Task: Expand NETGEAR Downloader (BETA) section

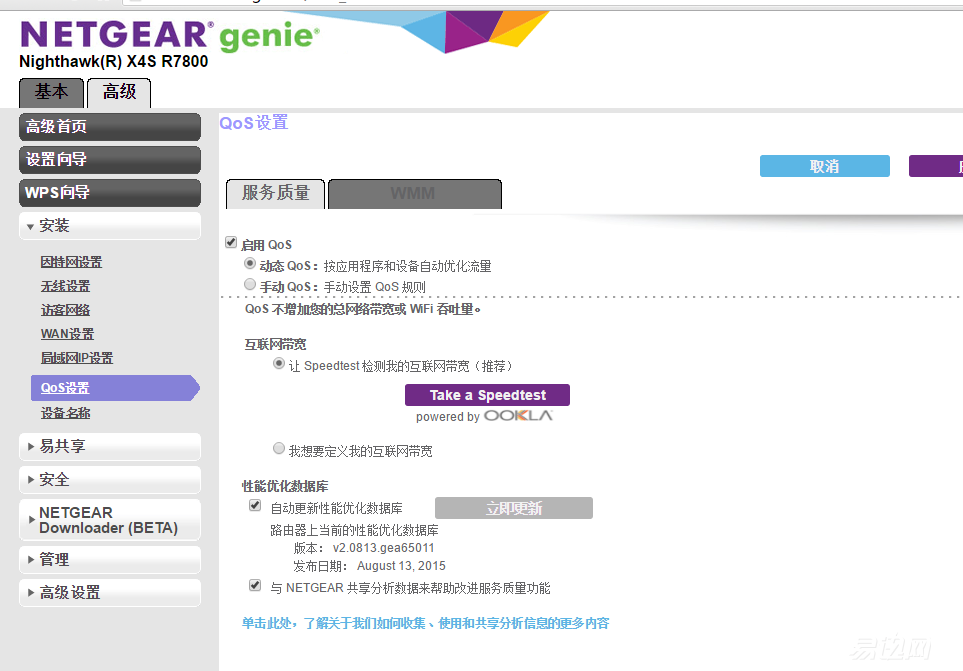Action: 110,520
